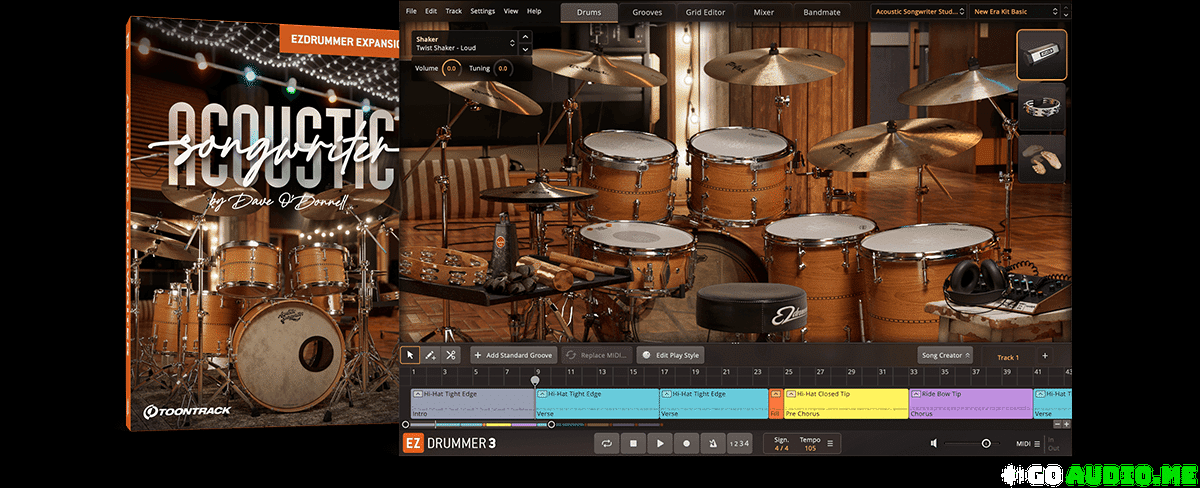Toggle the metronome click
The width and height of the screenshot is (1200, 488).
click(712, 443)
